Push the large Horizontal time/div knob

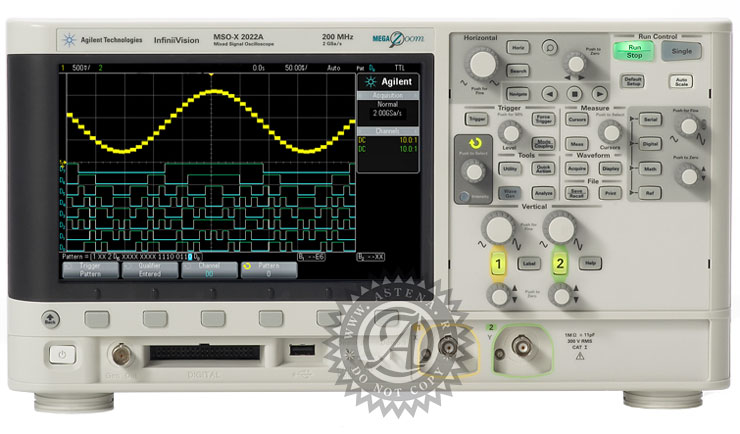(x=482, y=63)
